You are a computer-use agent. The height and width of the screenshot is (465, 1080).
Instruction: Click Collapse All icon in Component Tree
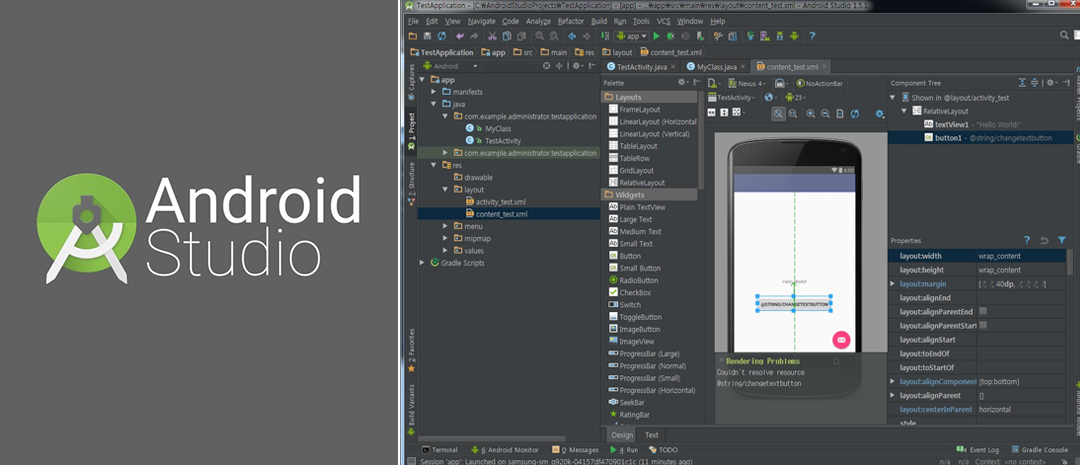[x=1035, y=83]
